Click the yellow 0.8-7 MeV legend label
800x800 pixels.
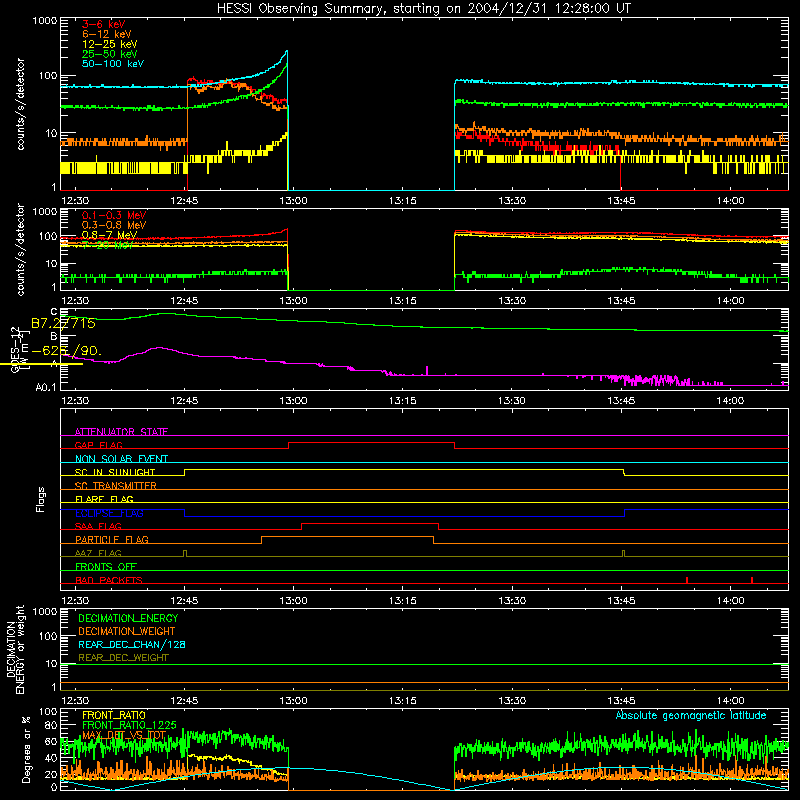coord(109,235)
